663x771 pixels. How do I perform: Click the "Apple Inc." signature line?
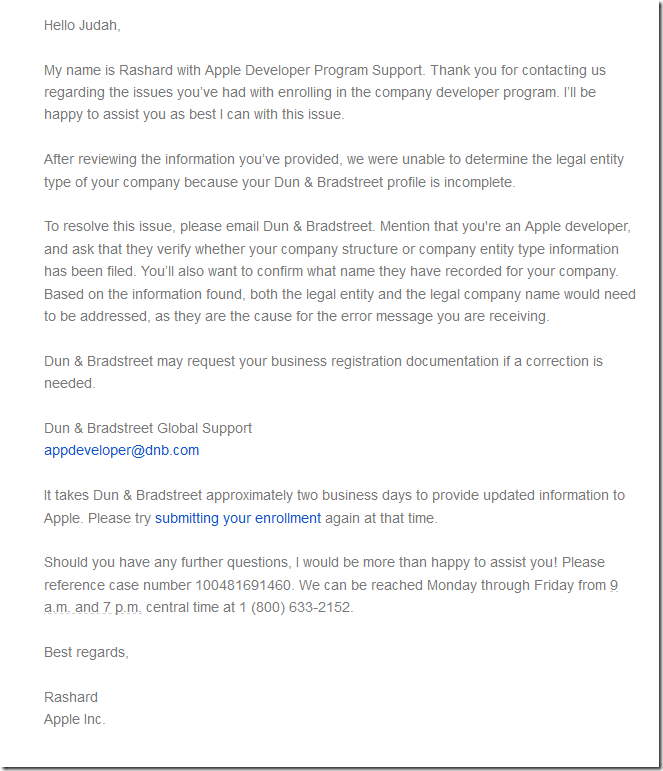[74, 719]
